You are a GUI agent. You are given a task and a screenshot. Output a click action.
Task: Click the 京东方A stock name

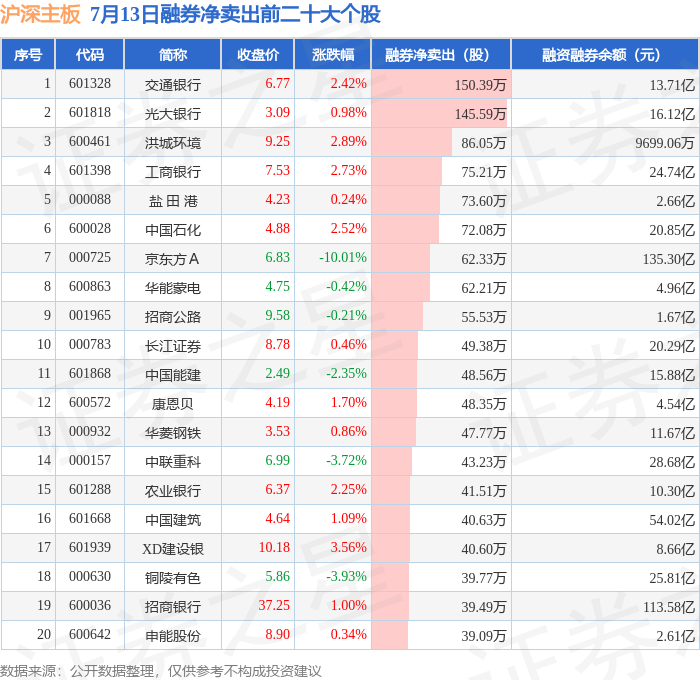click(172, 259)
